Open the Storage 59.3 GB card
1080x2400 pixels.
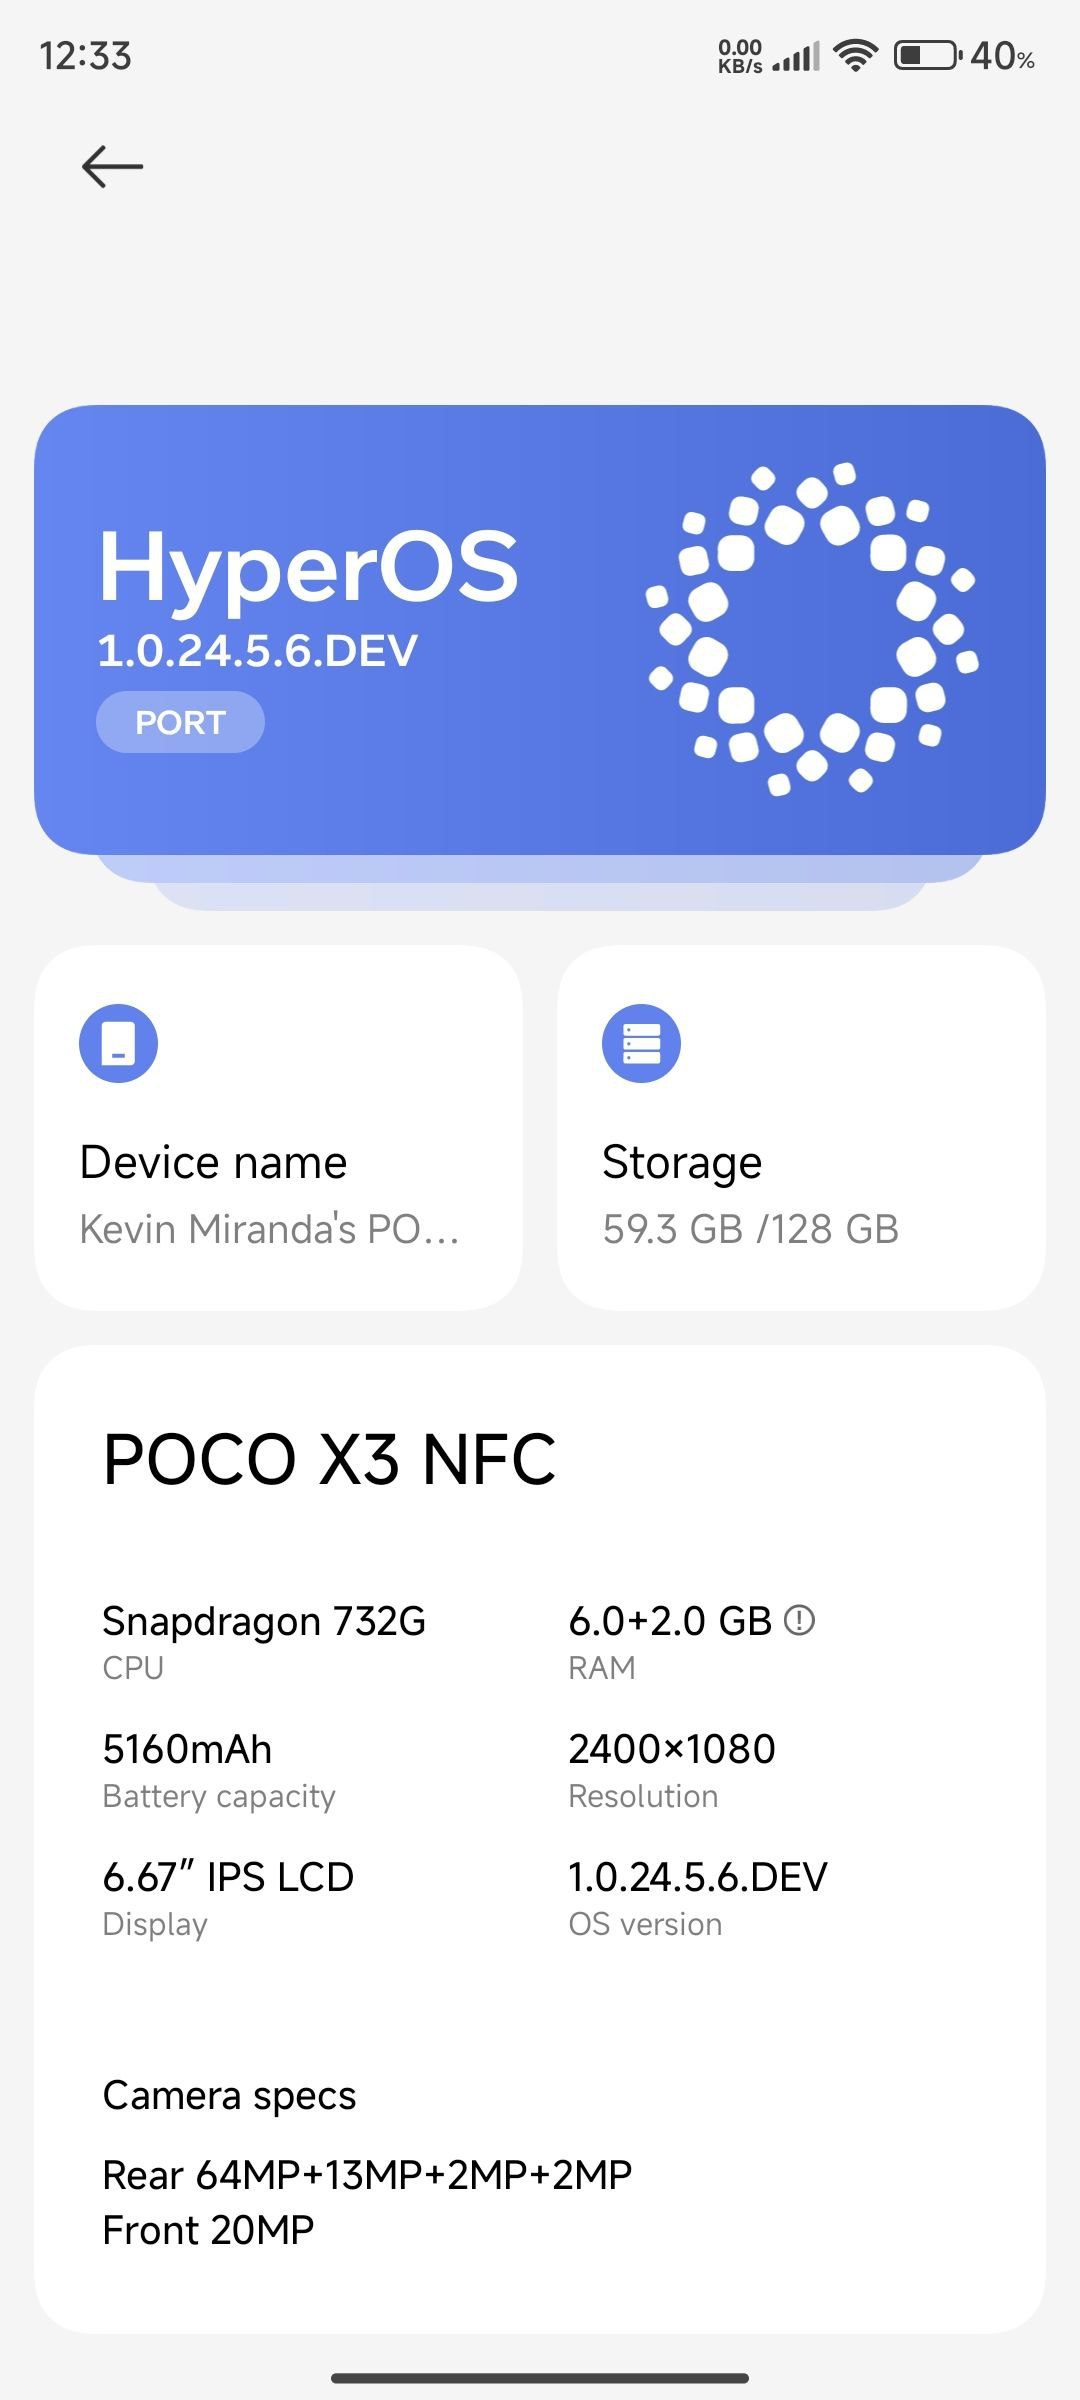801,1128
